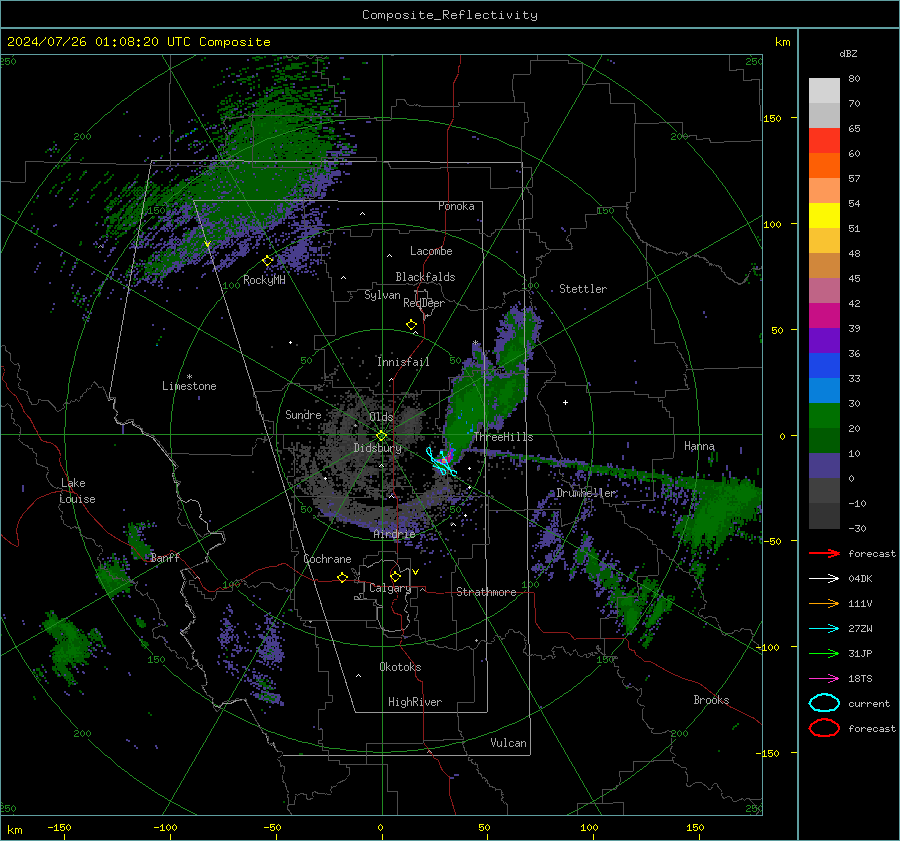900x841 pixels.
Task: Click the cyan current ellipse legend icon
Action: click(824, 703)
